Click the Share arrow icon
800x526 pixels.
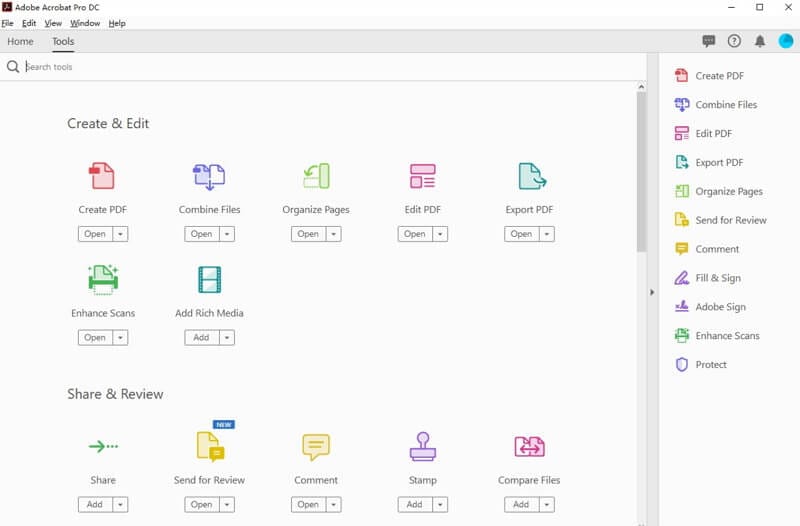pyautogui.click(x=103, y=446)
